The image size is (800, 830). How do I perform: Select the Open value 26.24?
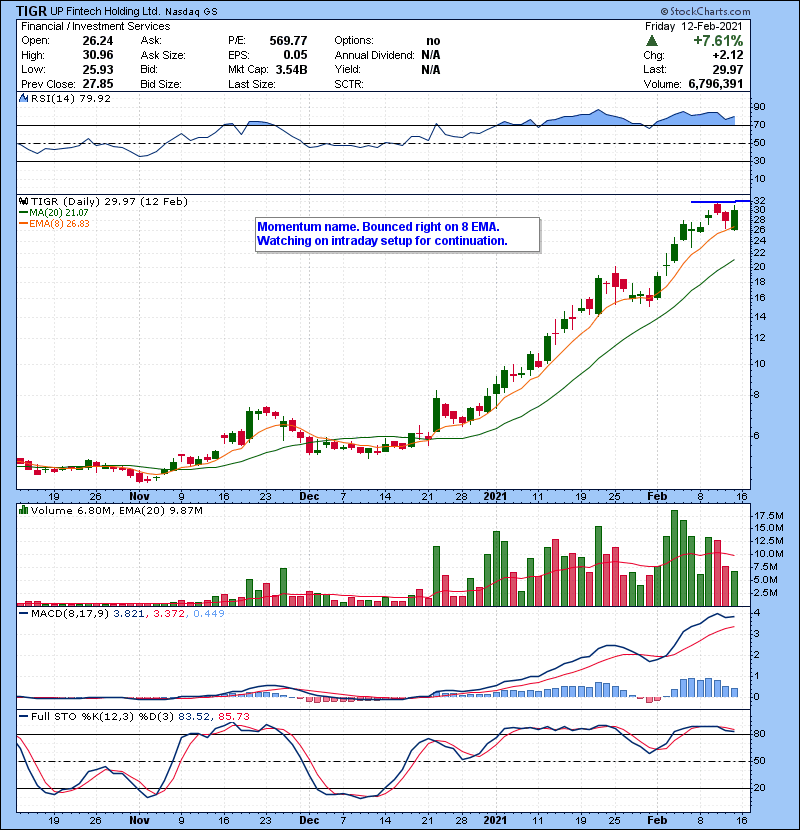point(98,41)
